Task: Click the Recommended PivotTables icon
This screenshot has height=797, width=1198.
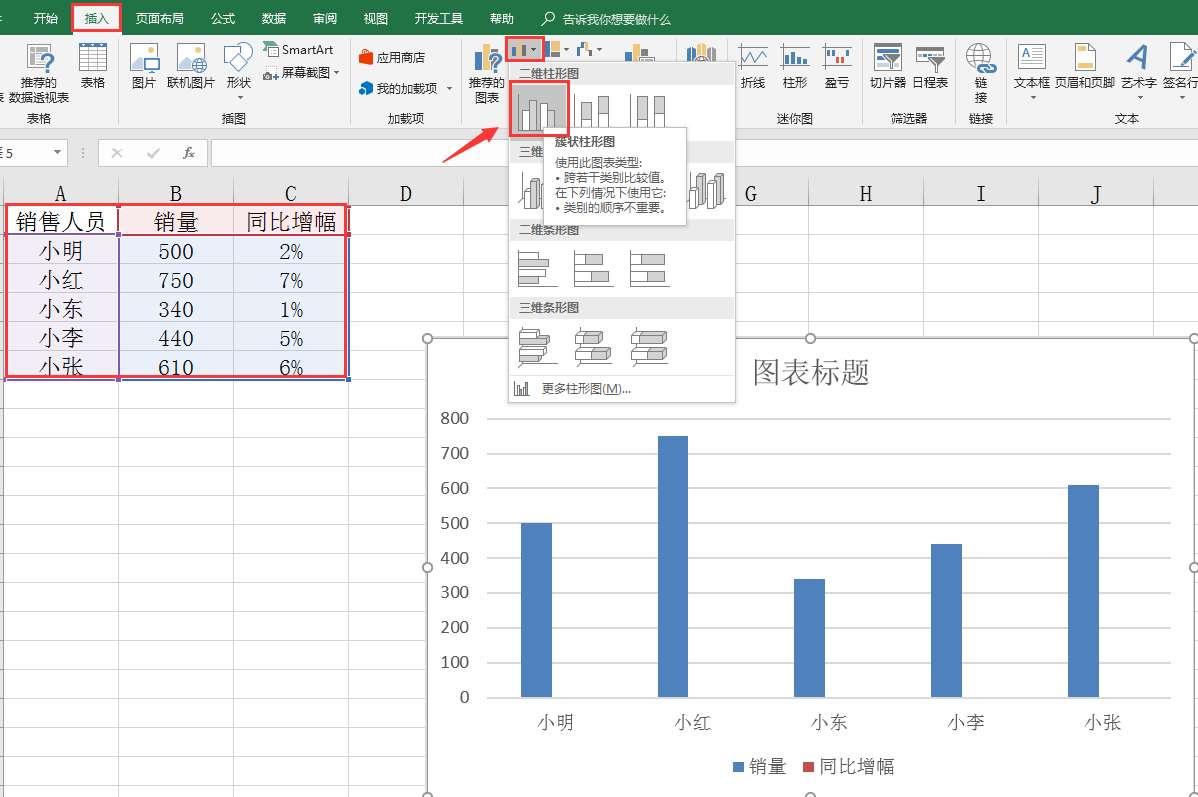Action: (x=39, y=58)
